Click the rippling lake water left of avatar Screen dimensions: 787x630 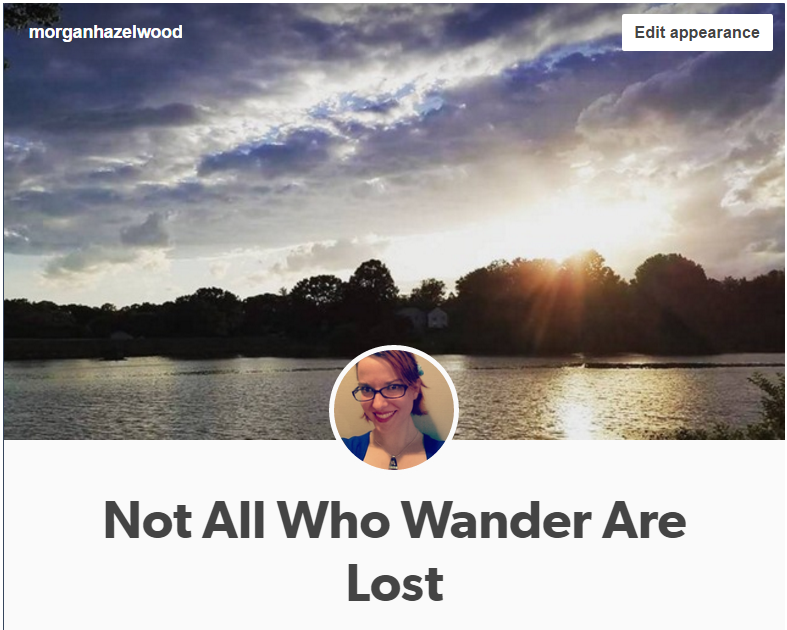pos(166,399)
